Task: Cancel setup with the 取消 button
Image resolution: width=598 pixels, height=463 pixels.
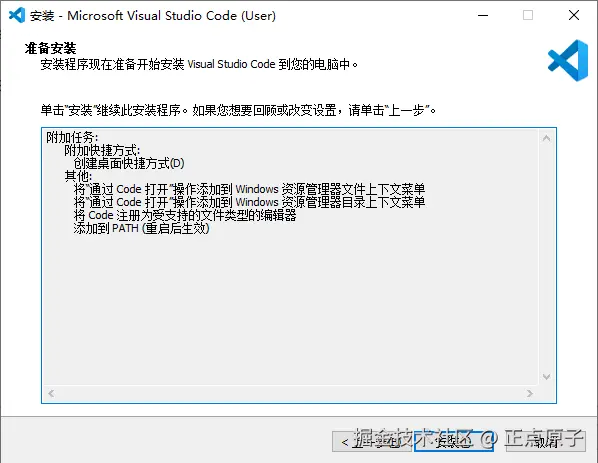Action: (x=545, y=442)
